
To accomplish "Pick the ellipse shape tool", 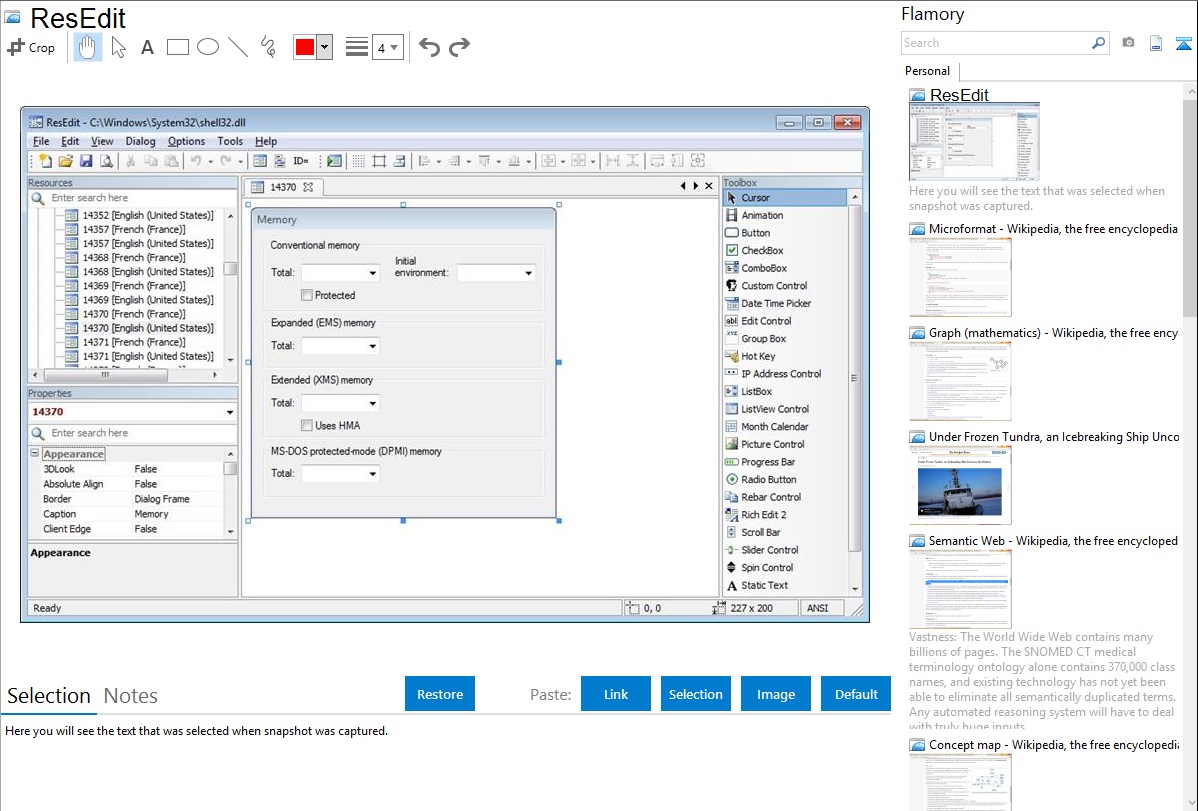I will click(x=208, y=47).
